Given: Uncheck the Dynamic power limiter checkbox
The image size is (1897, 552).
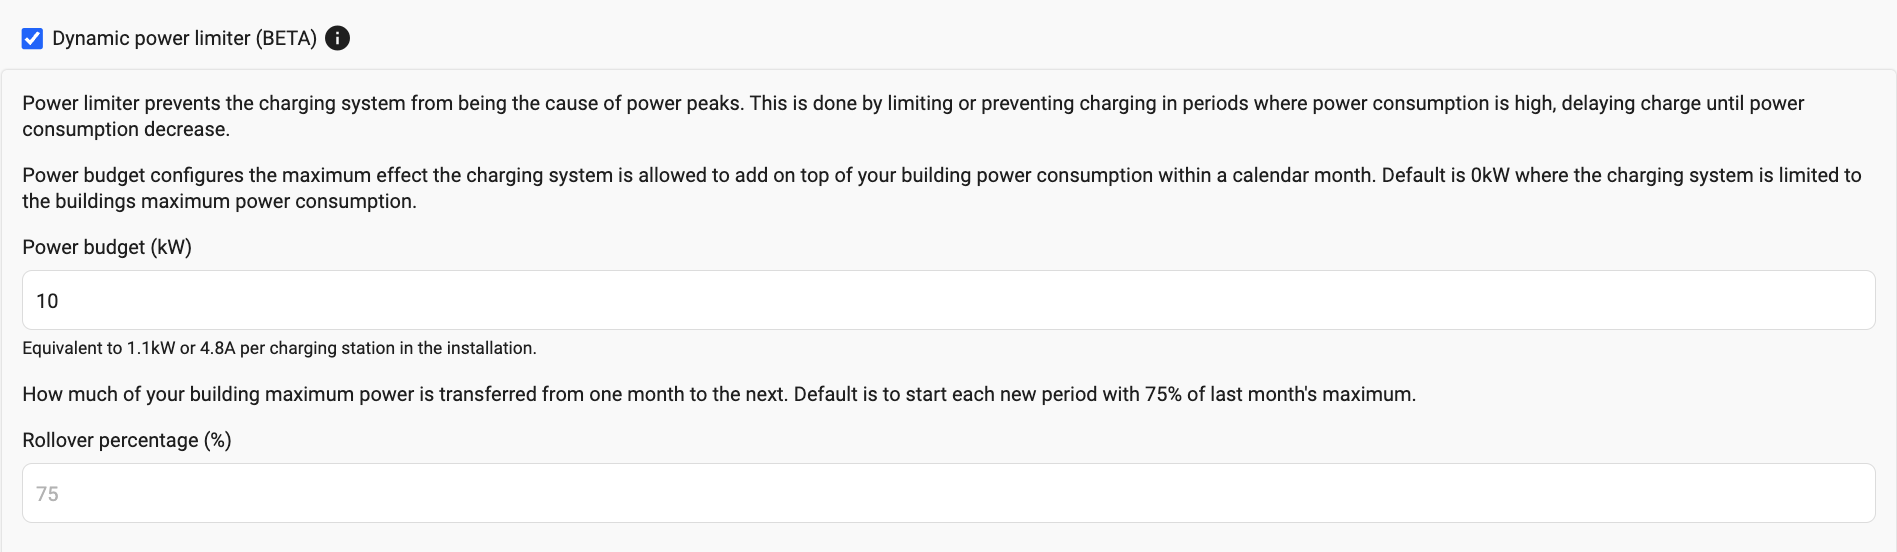Looking at the screenshot, I should tap(32, 39).
